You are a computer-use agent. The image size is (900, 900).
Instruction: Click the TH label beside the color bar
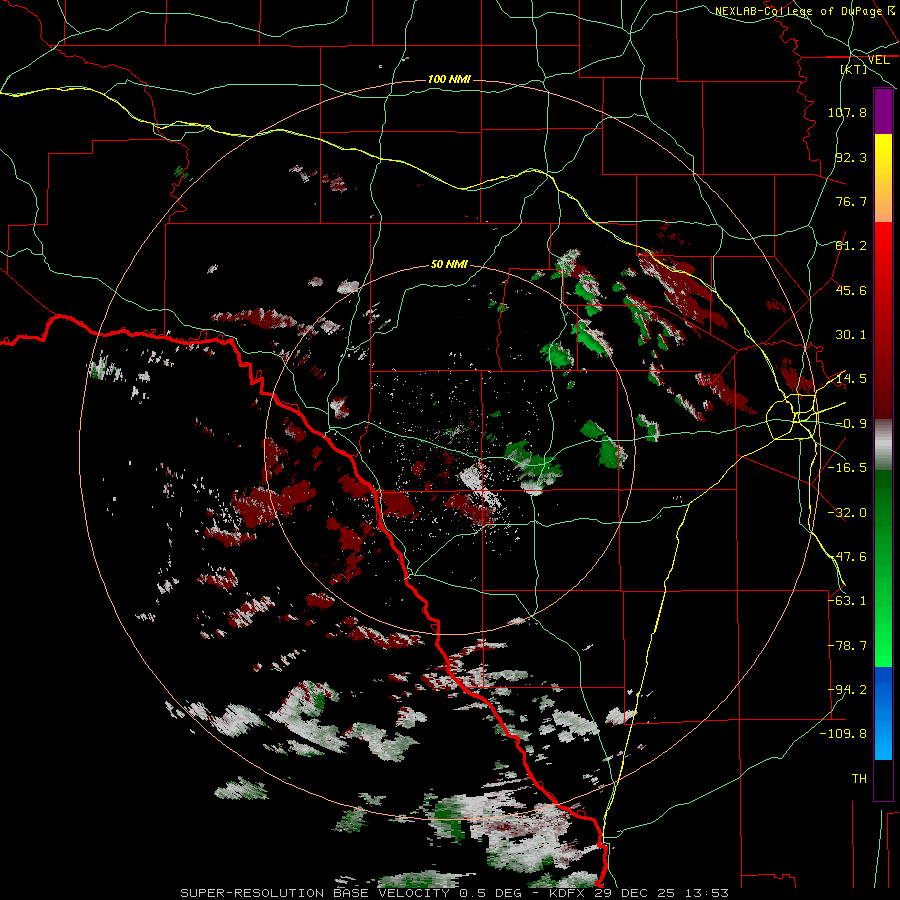pos(859,779)
